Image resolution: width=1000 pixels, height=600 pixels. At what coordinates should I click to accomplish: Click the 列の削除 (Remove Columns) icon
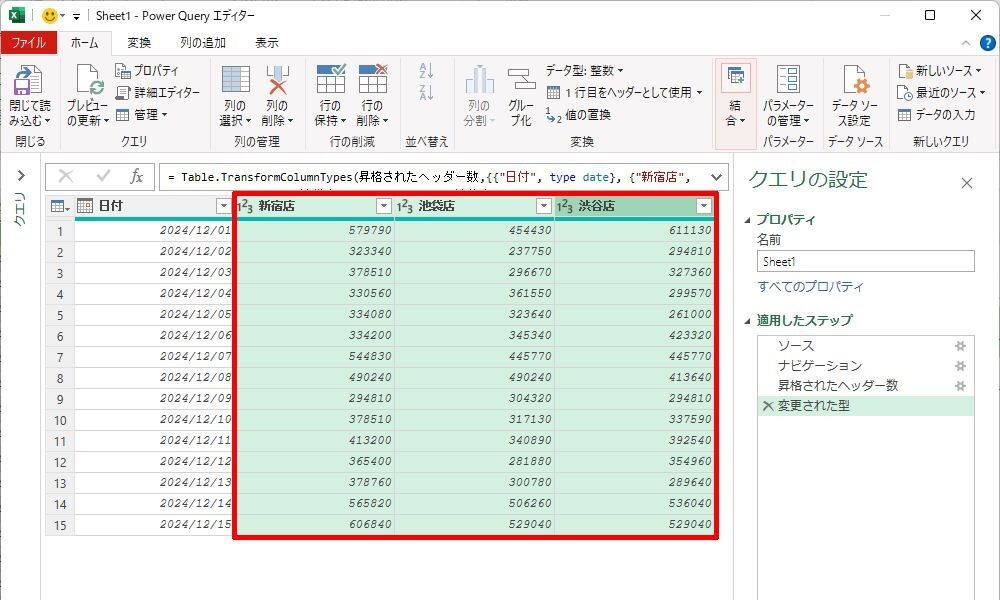click(x=276, y=82)
